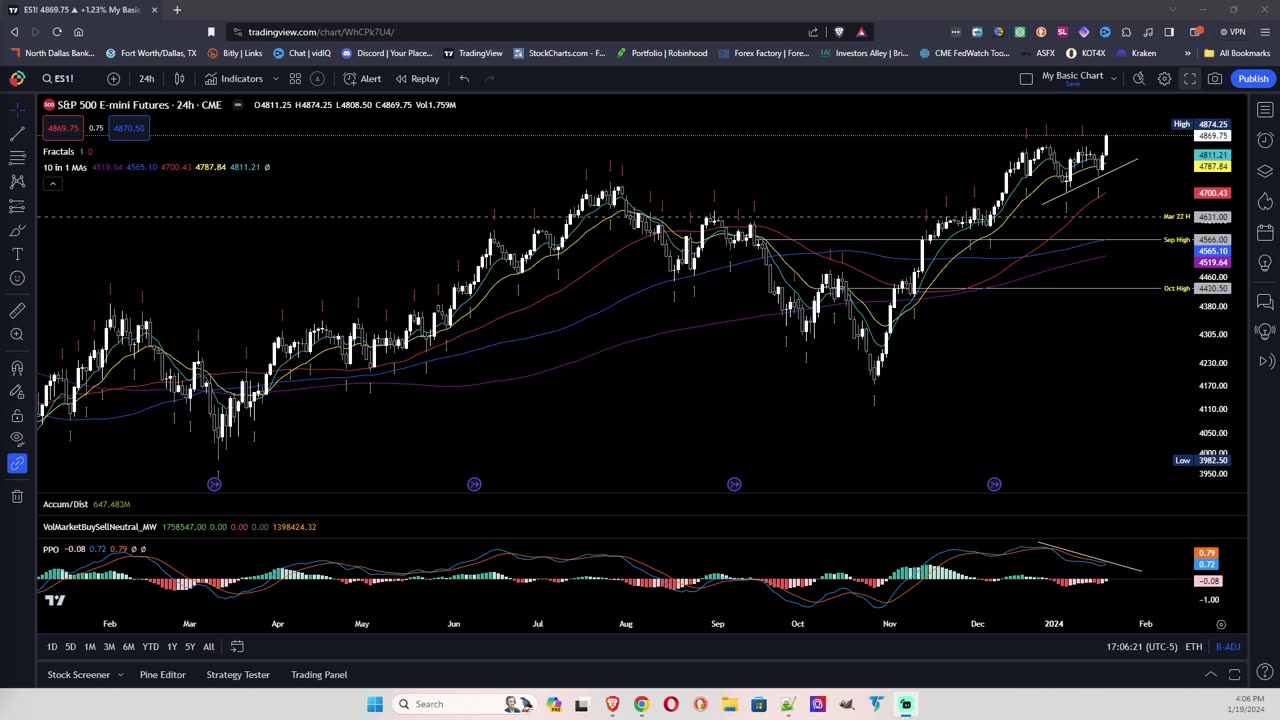Viewport: 1280px width, 720px height.
Task: Open chart settings gear
Action: 1164,79
